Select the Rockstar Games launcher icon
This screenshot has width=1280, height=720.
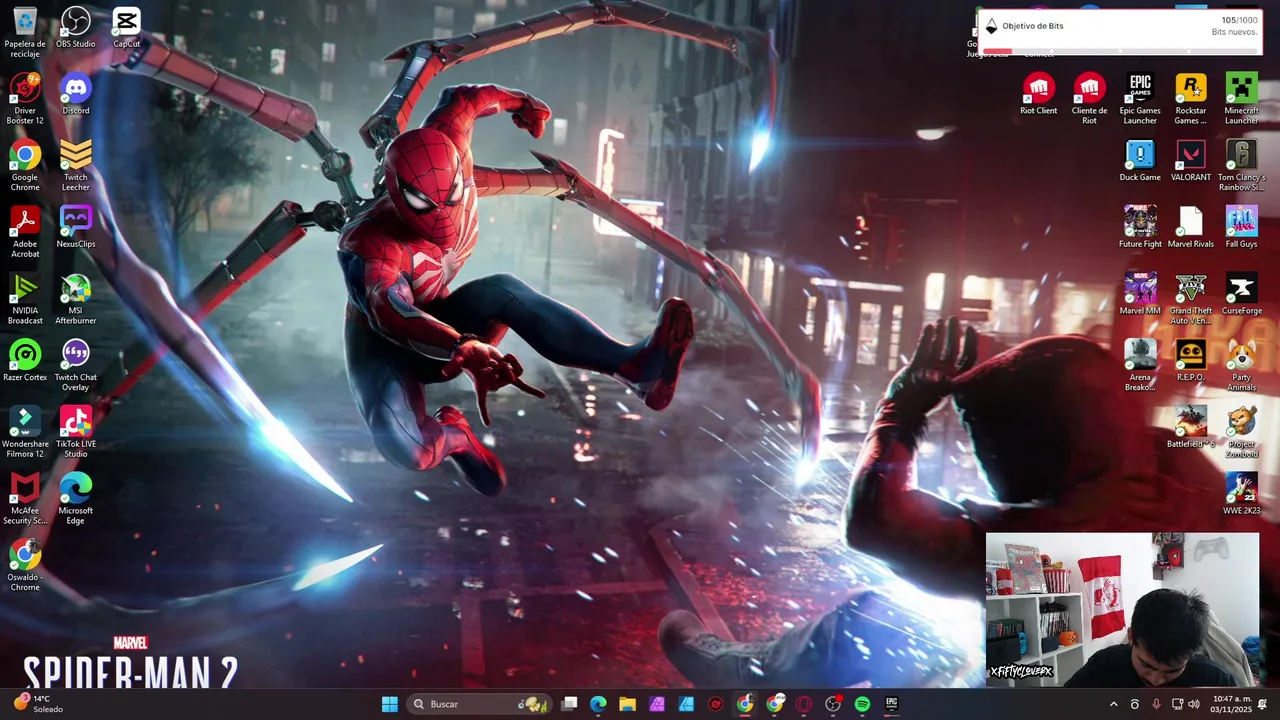point(1190,99)
